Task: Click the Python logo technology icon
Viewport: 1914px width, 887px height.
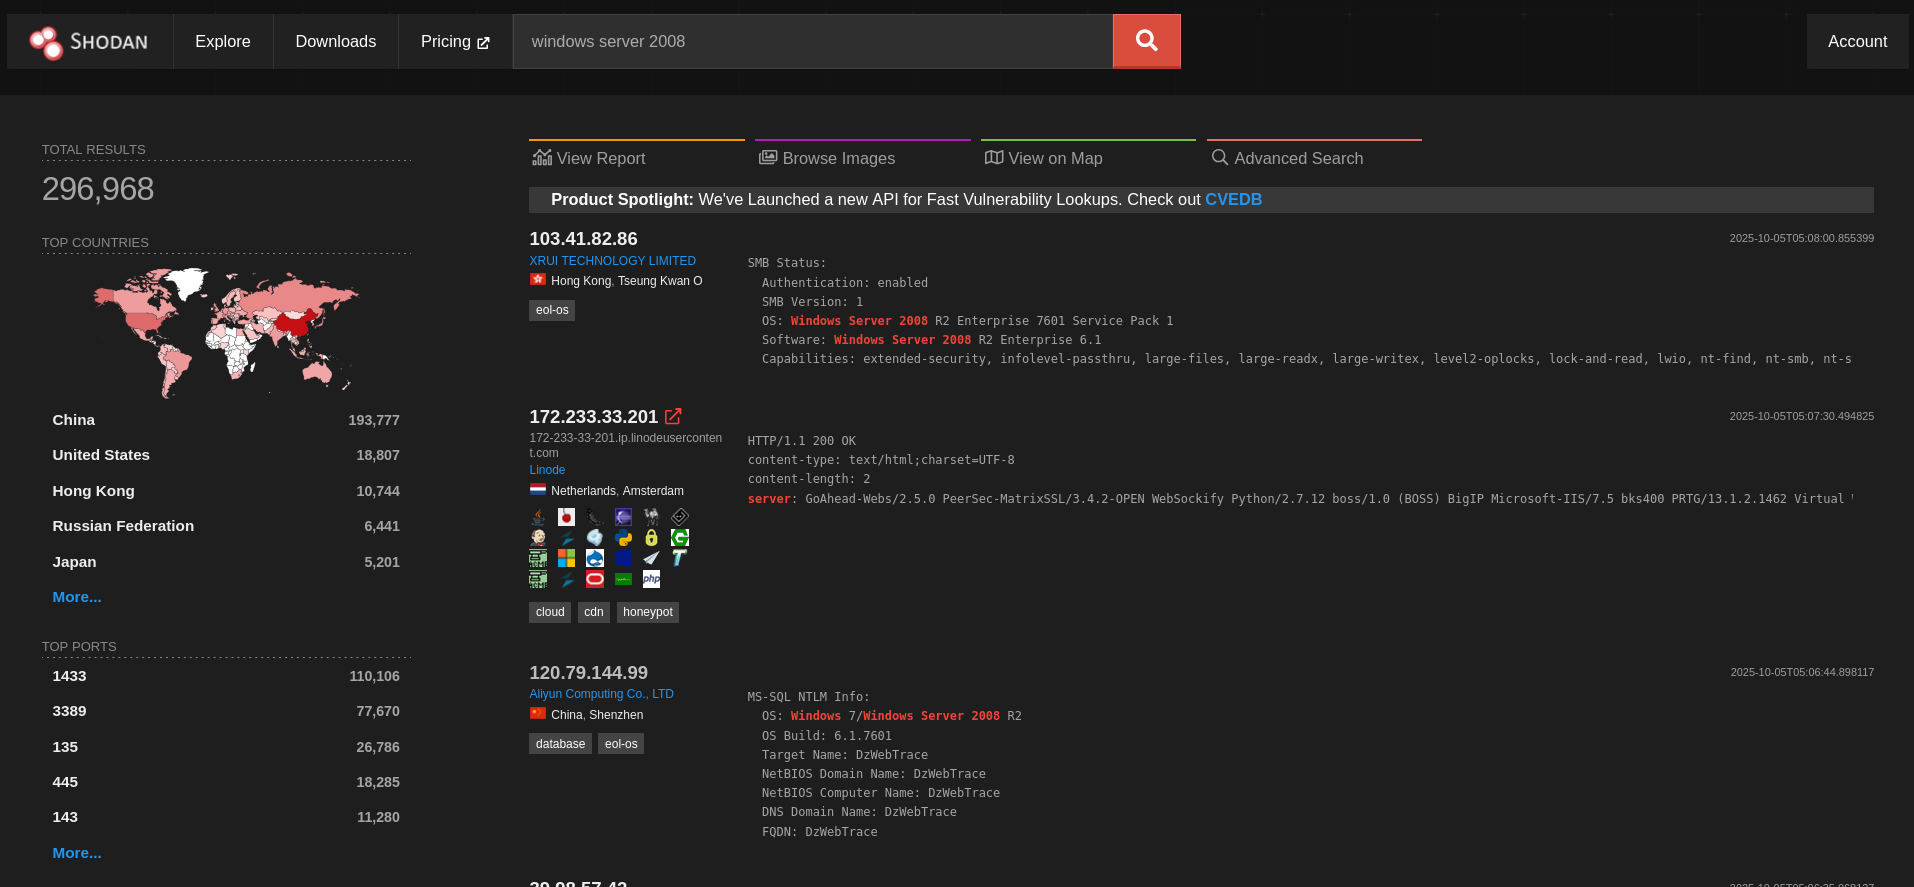Action: click(x=623, y=537)
